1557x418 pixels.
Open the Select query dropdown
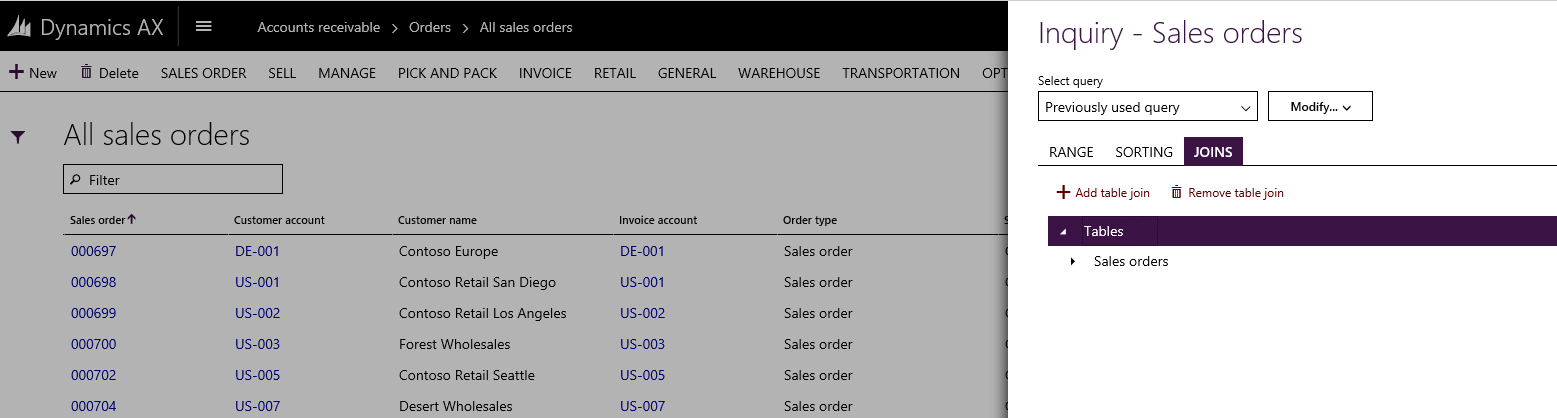point(1147,107)
